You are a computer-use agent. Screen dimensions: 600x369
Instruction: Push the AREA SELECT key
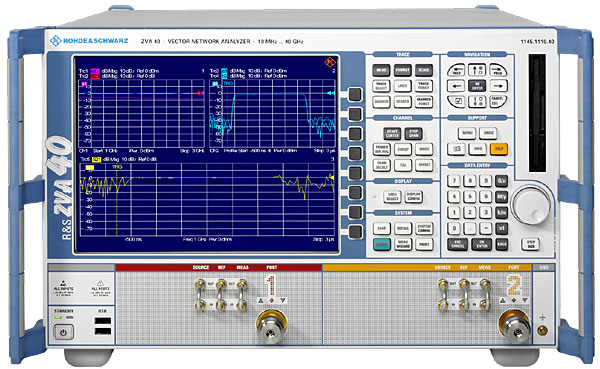pos(392,197)
